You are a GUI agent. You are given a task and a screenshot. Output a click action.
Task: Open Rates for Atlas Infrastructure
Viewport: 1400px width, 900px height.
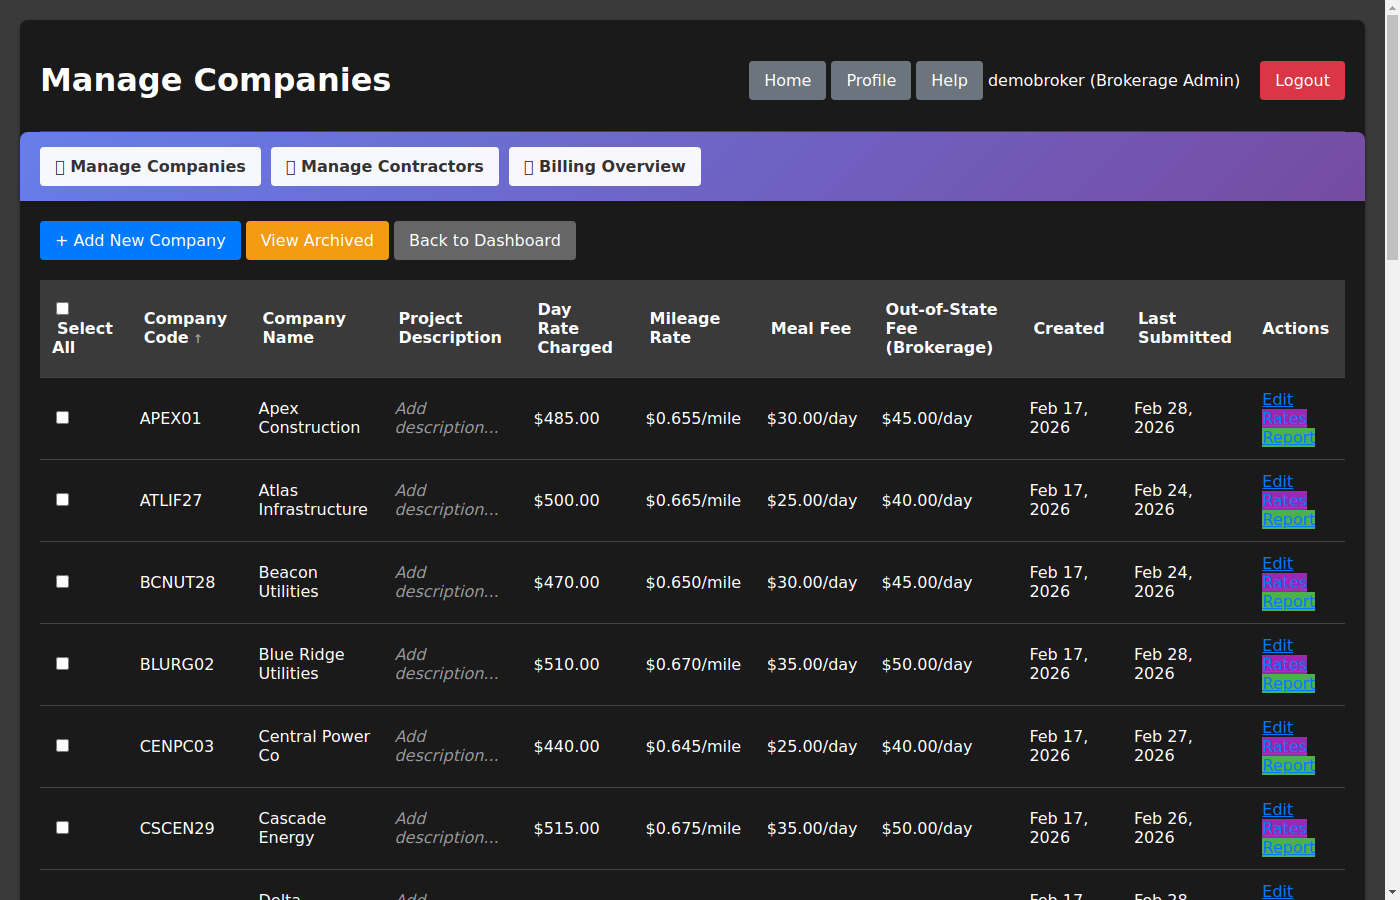[1284, 500]
